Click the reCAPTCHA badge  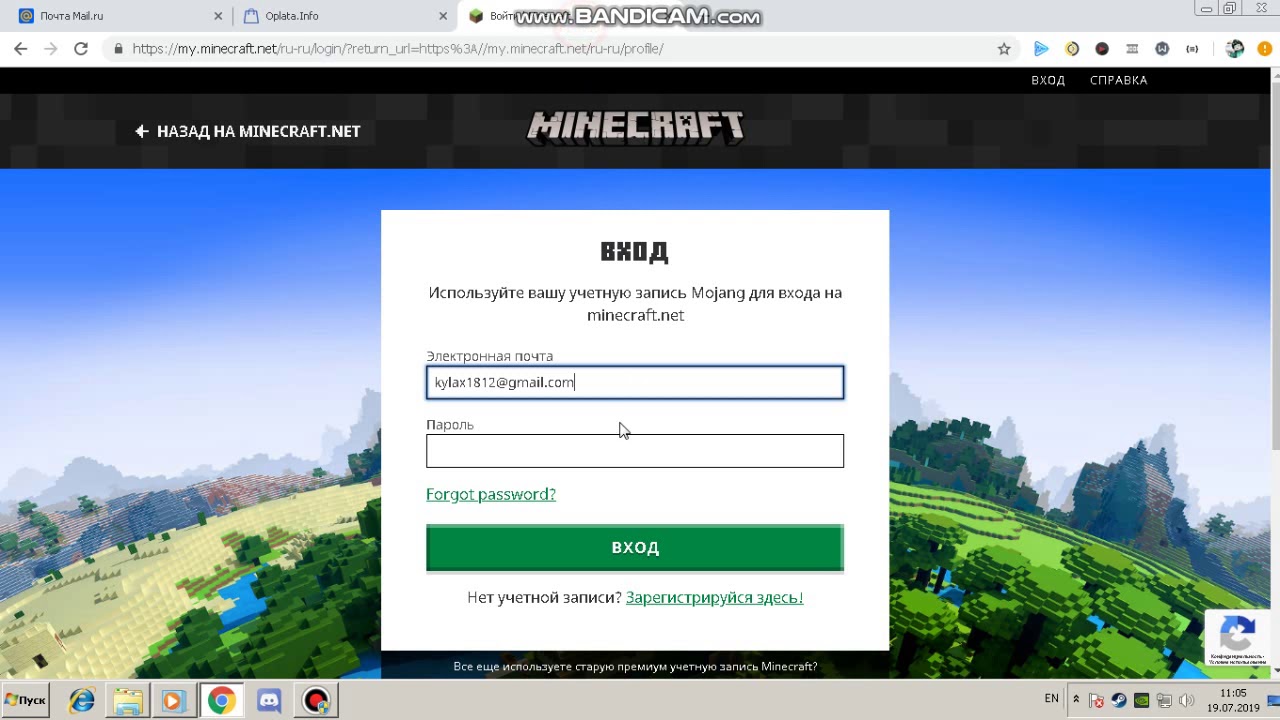[1238, 638]
